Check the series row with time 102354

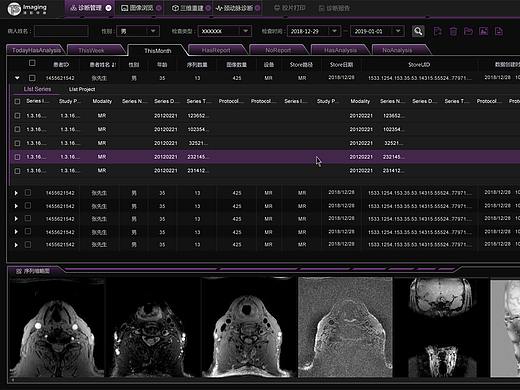tap(17, 129)
